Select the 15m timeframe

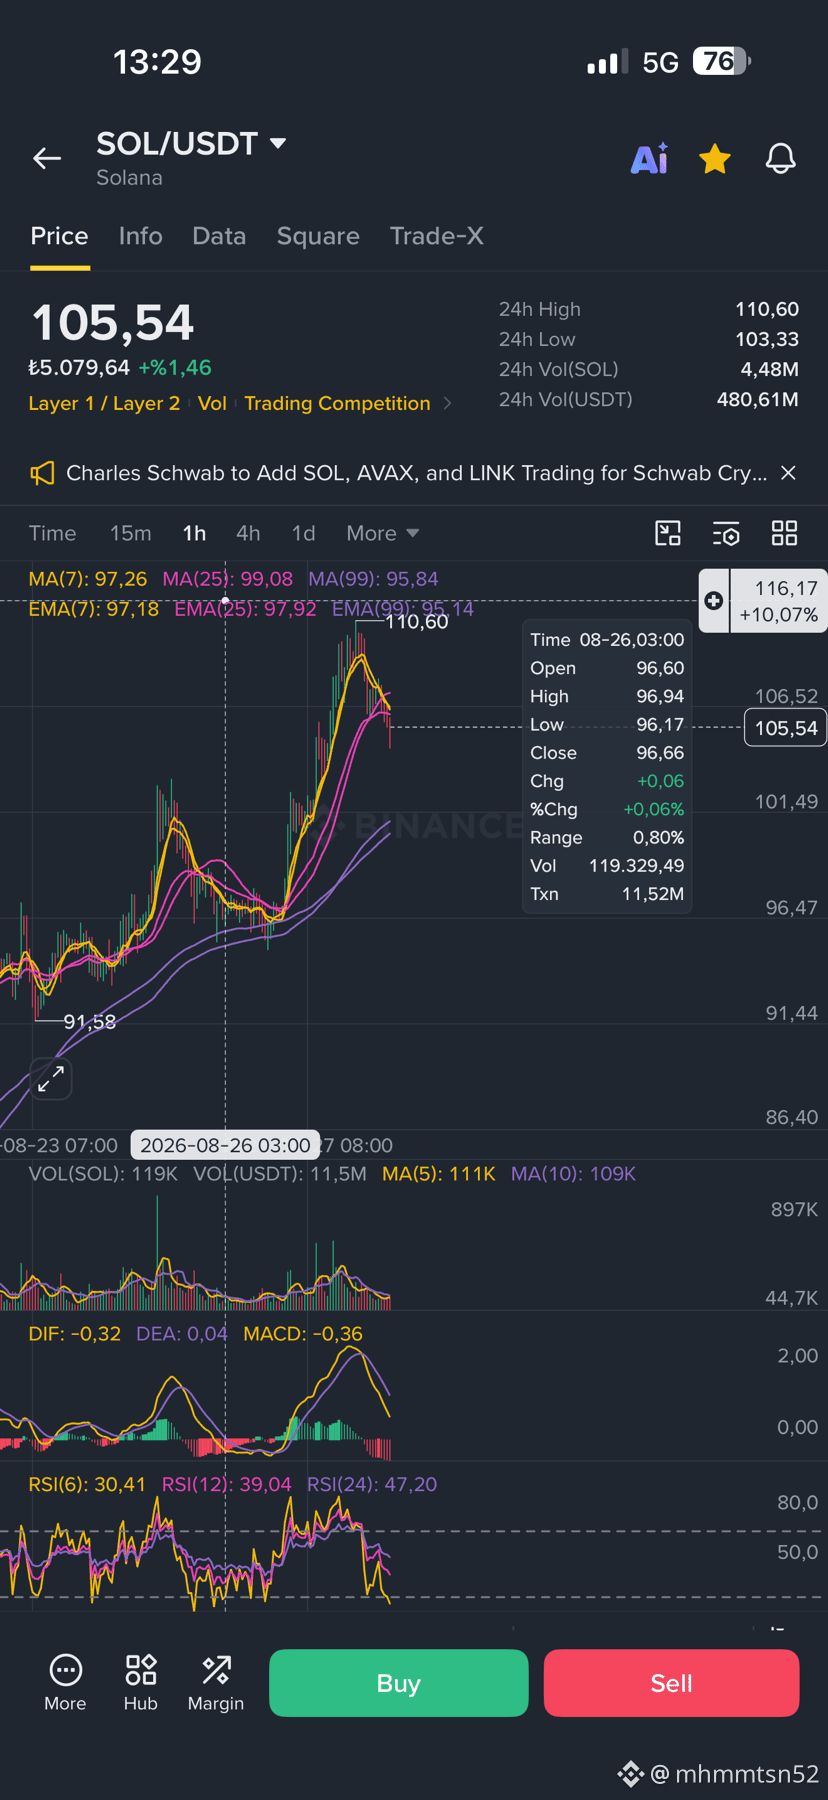point(130,533)
